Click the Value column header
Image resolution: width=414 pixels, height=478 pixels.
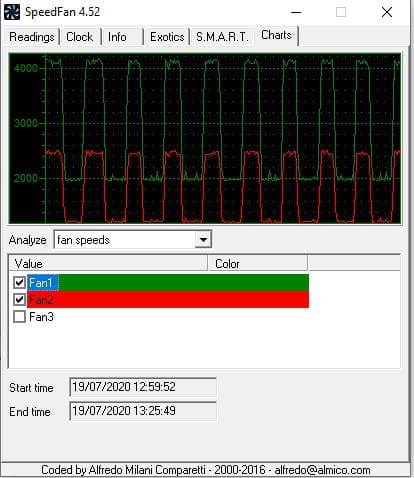point(108,264)
